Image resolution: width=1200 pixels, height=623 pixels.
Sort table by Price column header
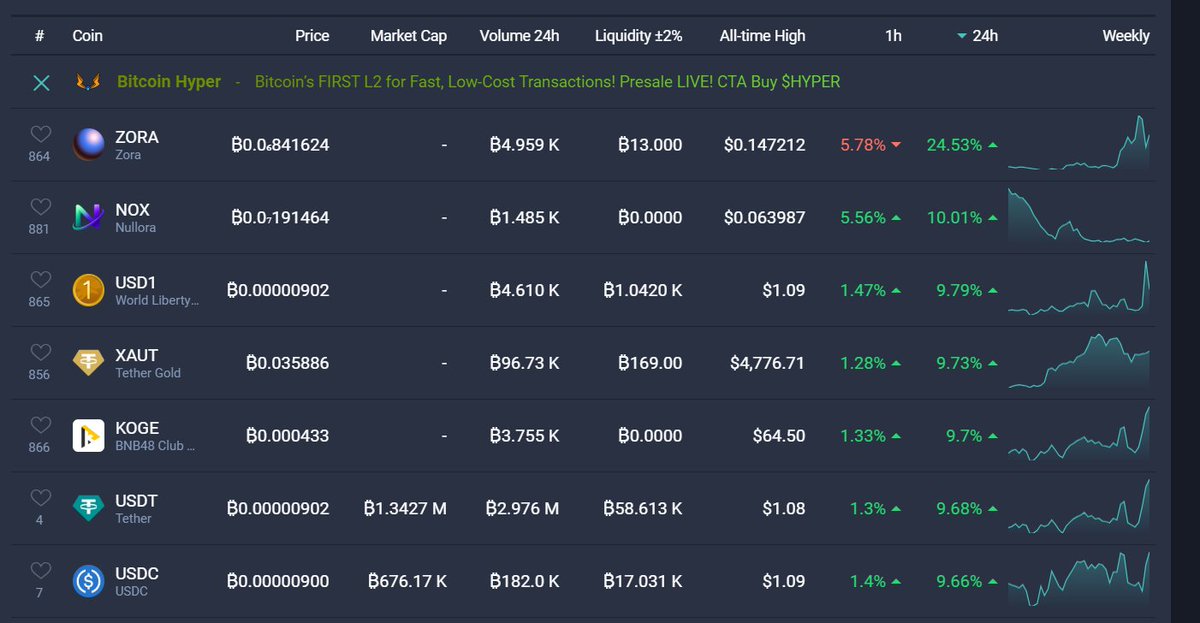pos(312,36)
